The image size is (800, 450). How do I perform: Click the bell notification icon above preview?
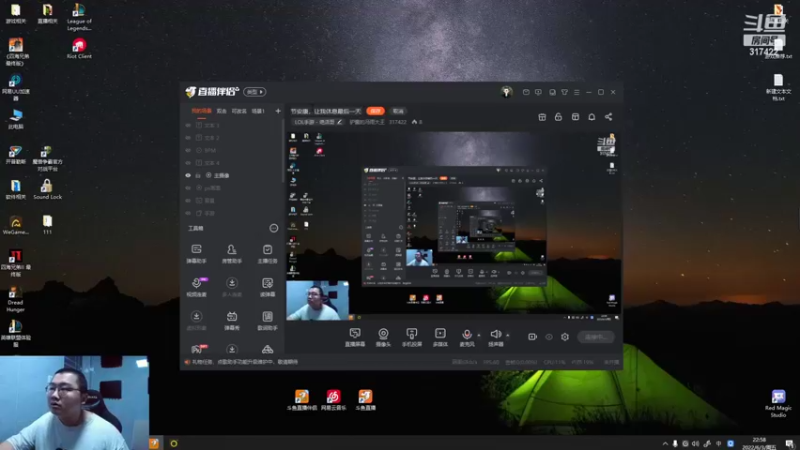(x=592, y=117)
